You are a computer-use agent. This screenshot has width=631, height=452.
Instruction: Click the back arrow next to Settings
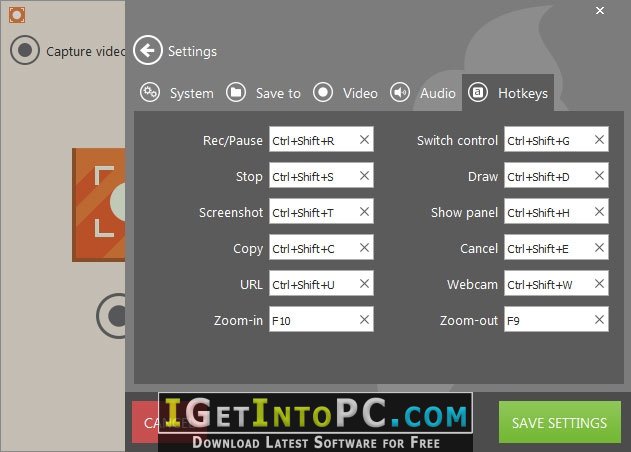tap(148, 50)
